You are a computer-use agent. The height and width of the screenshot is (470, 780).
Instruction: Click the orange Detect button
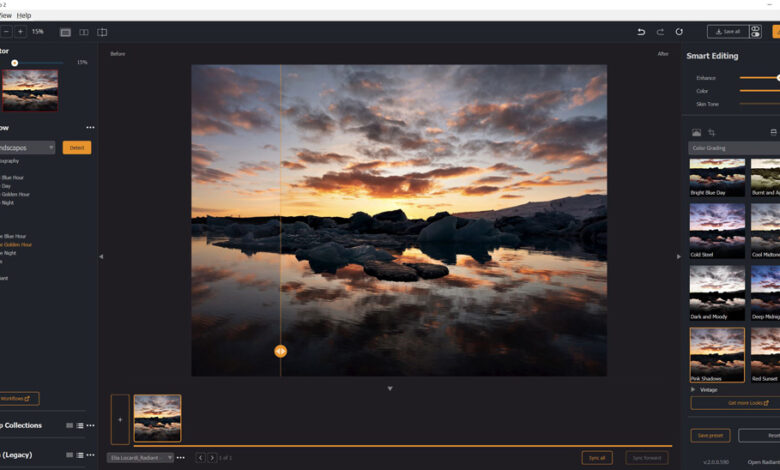(77, 148)
